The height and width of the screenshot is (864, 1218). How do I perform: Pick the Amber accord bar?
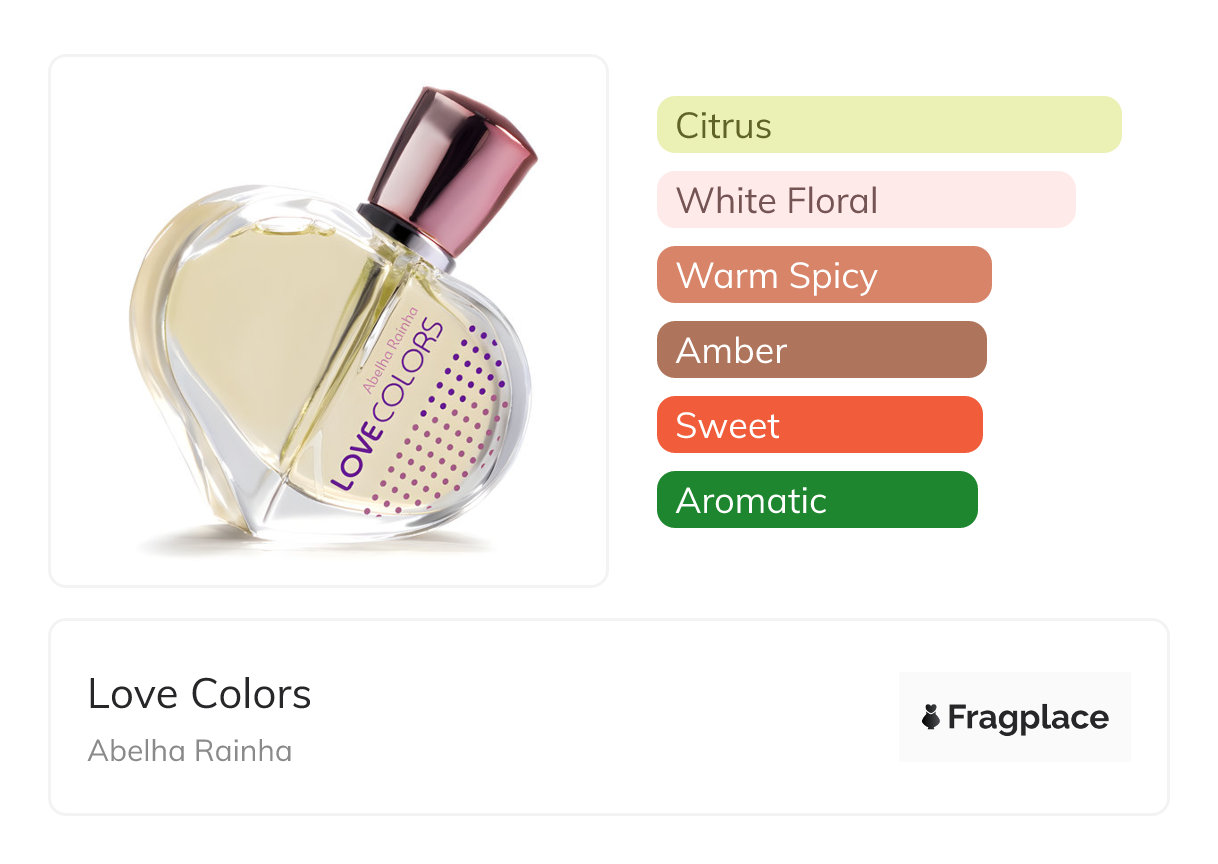821,350
